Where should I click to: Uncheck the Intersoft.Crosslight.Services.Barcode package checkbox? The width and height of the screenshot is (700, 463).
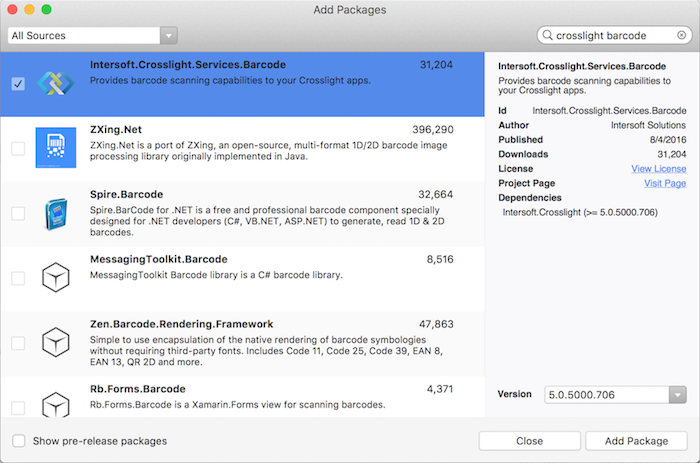click(18, 84)
